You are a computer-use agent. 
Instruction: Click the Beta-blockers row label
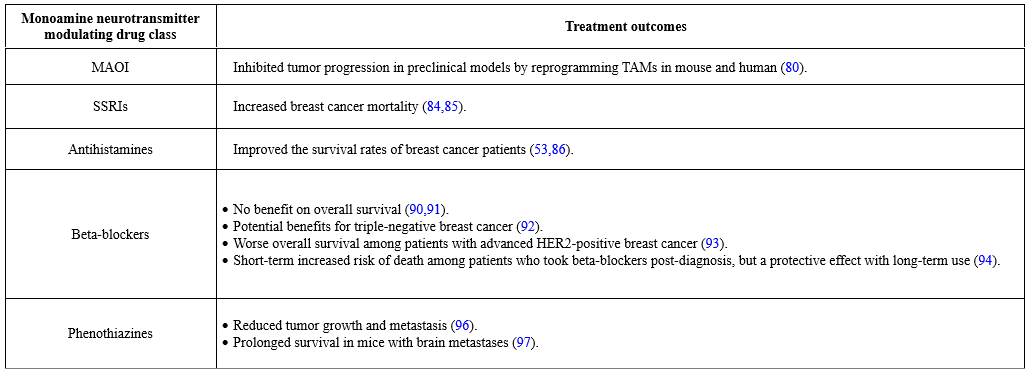click(x=110, y=235)
